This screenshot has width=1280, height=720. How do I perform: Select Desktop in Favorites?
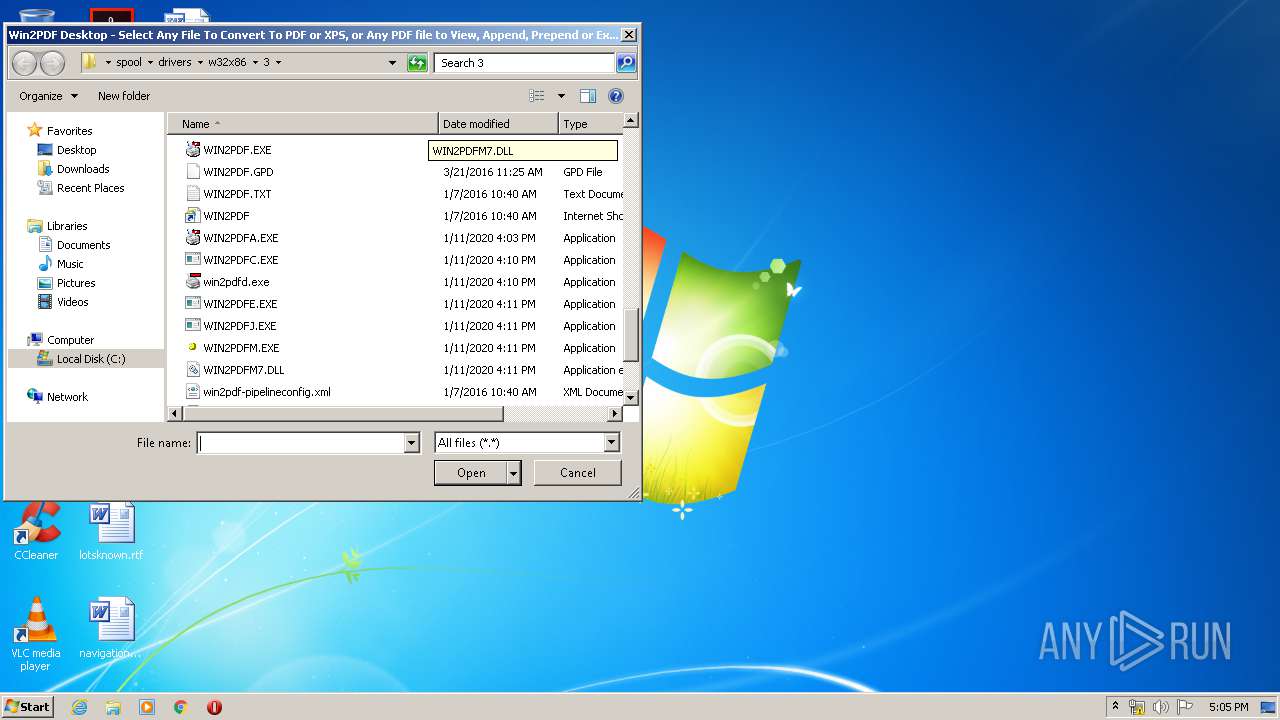[x=76, y=150]
